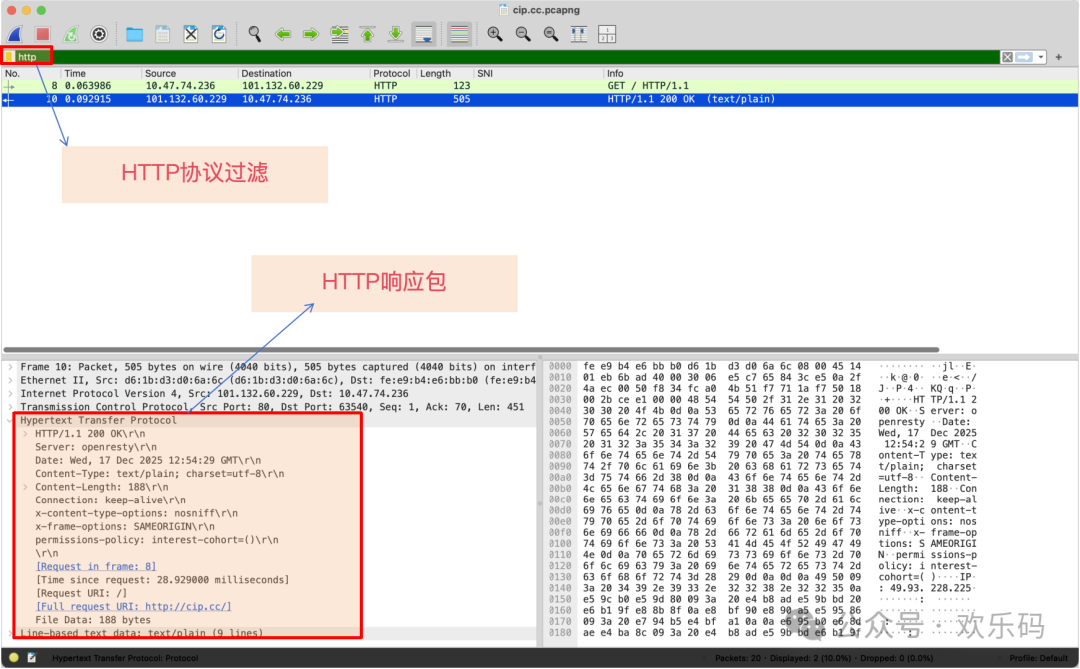Zoom in on packet text with the plus magnifier

(x=495, y=33)
